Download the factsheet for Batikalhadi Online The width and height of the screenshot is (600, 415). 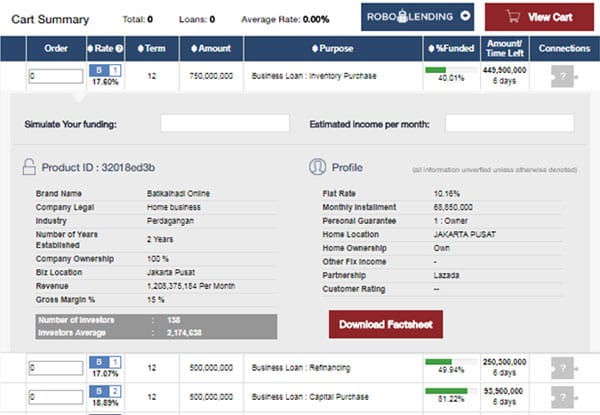click(x=385, y=325)
